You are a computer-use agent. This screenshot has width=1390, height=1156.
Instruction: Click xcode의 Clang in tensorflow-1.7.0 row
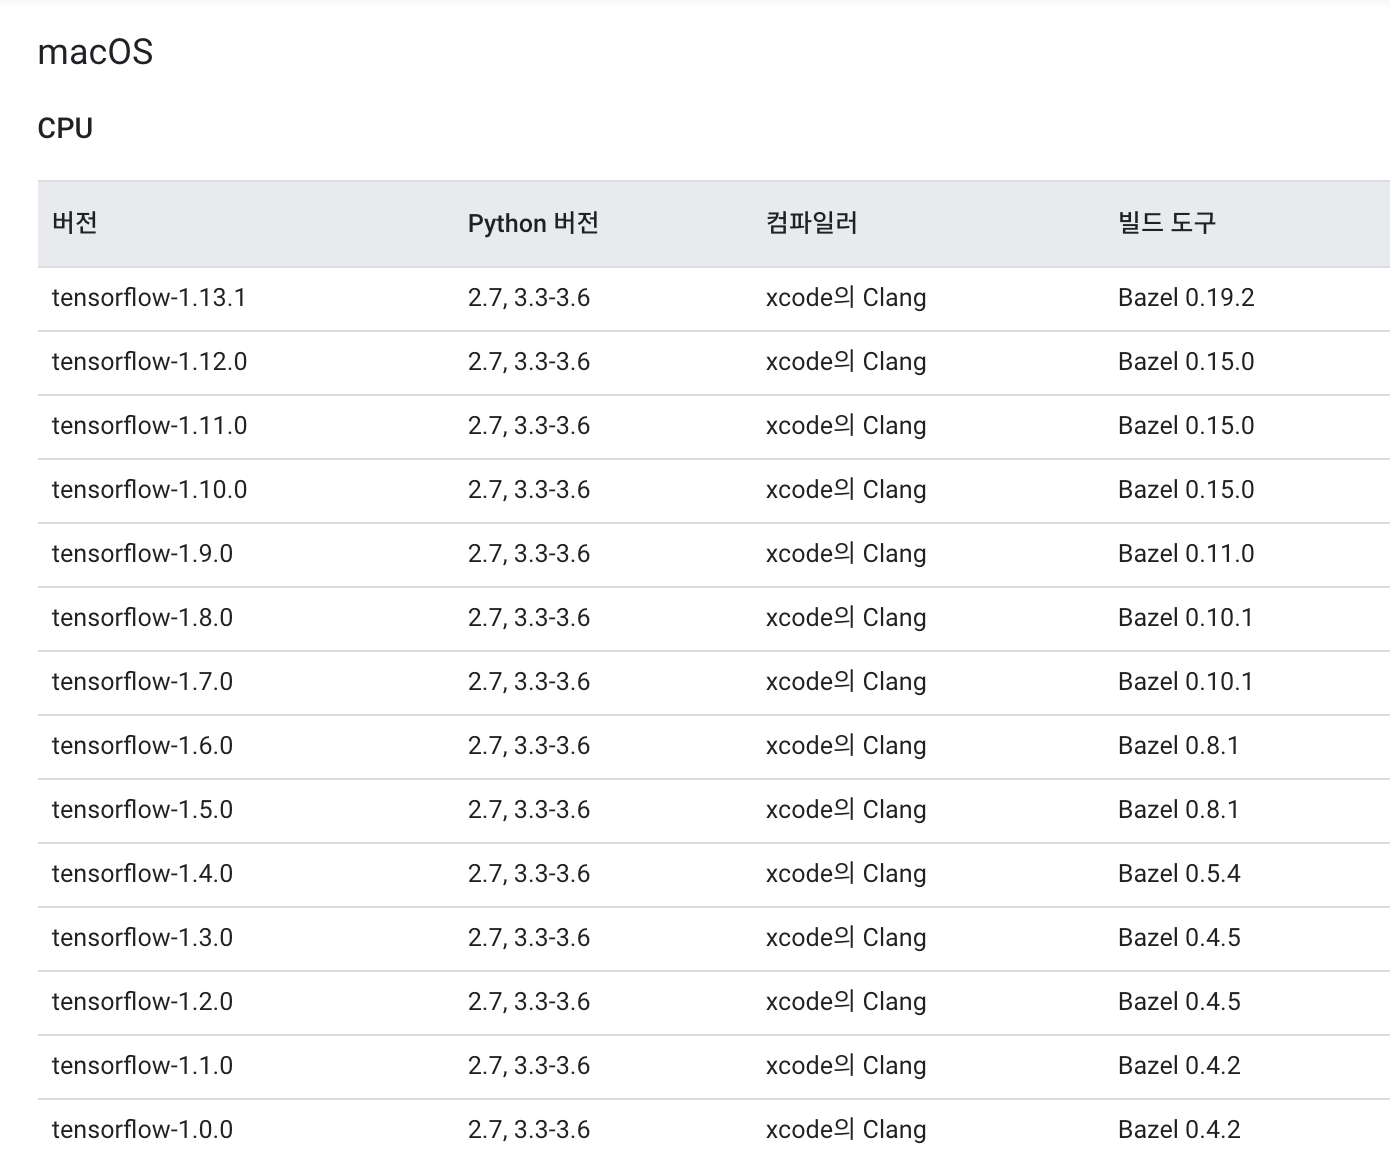[x=846, y=682]
